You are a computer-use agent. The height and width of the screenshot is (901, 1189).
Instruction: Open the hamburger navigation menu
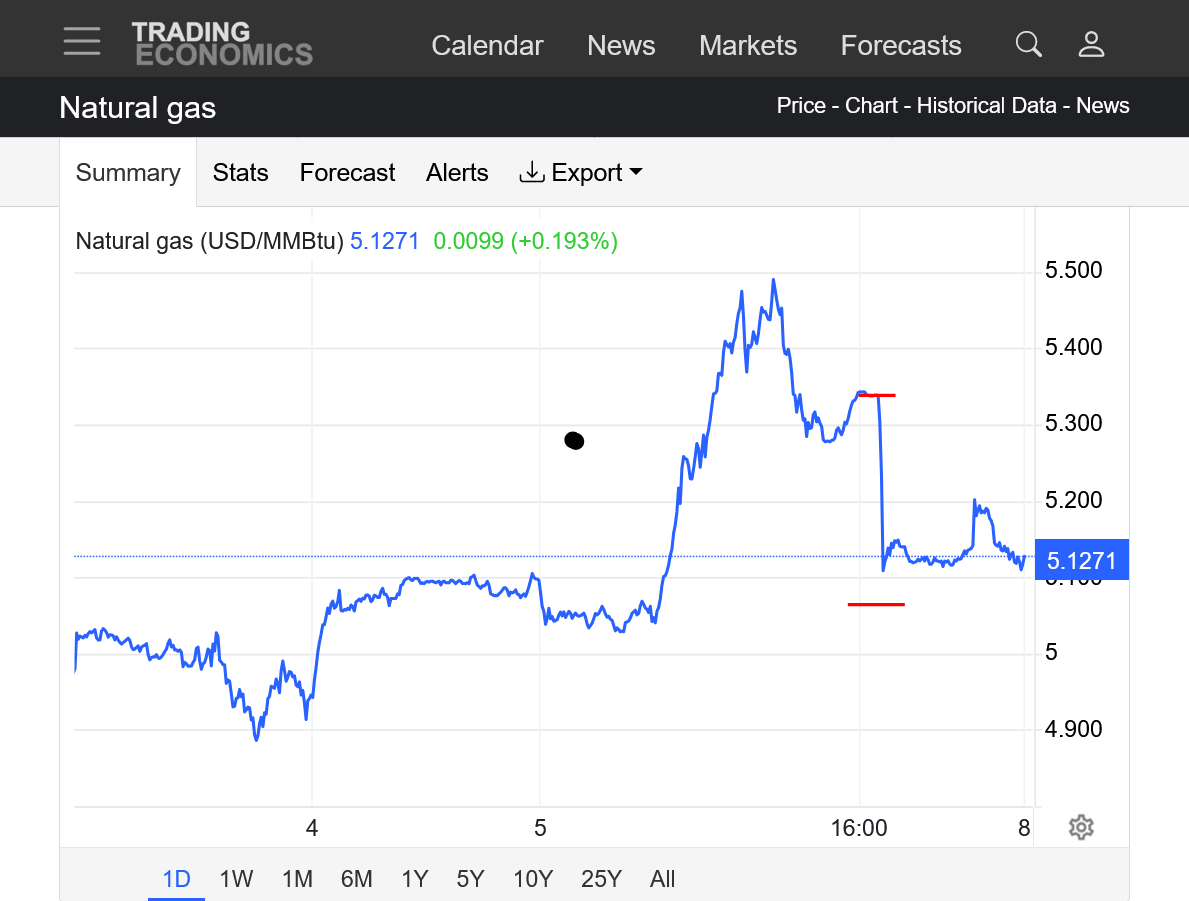pos(81,42)
